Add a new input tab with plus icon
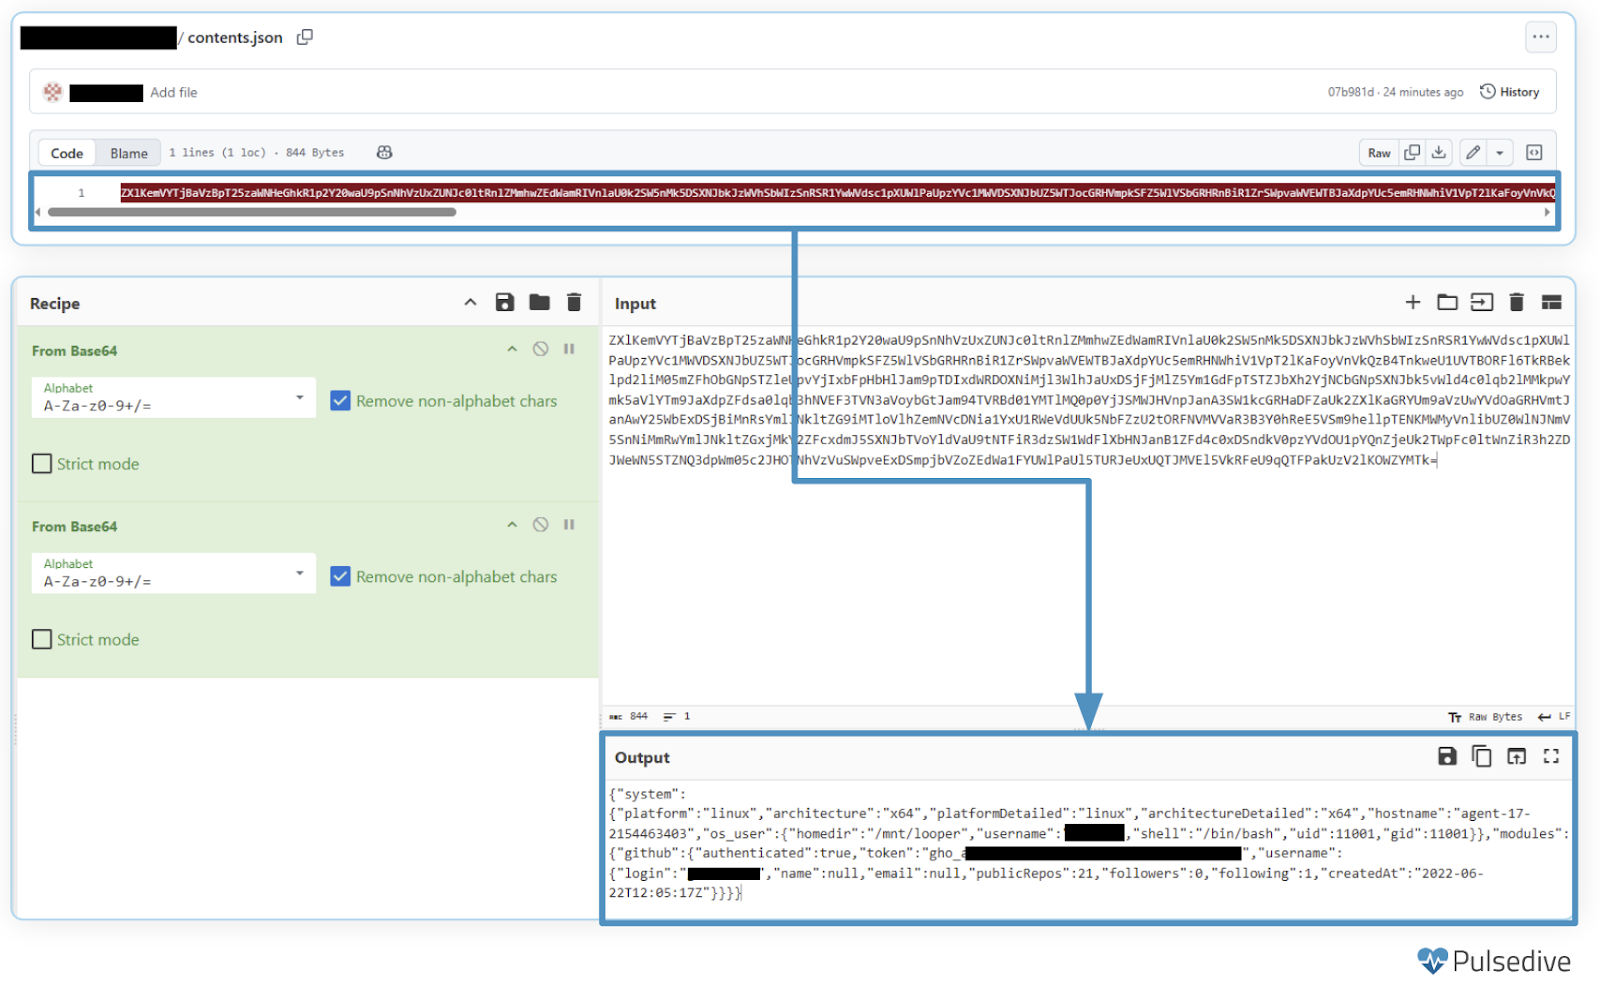 [x=1412, y=303]
